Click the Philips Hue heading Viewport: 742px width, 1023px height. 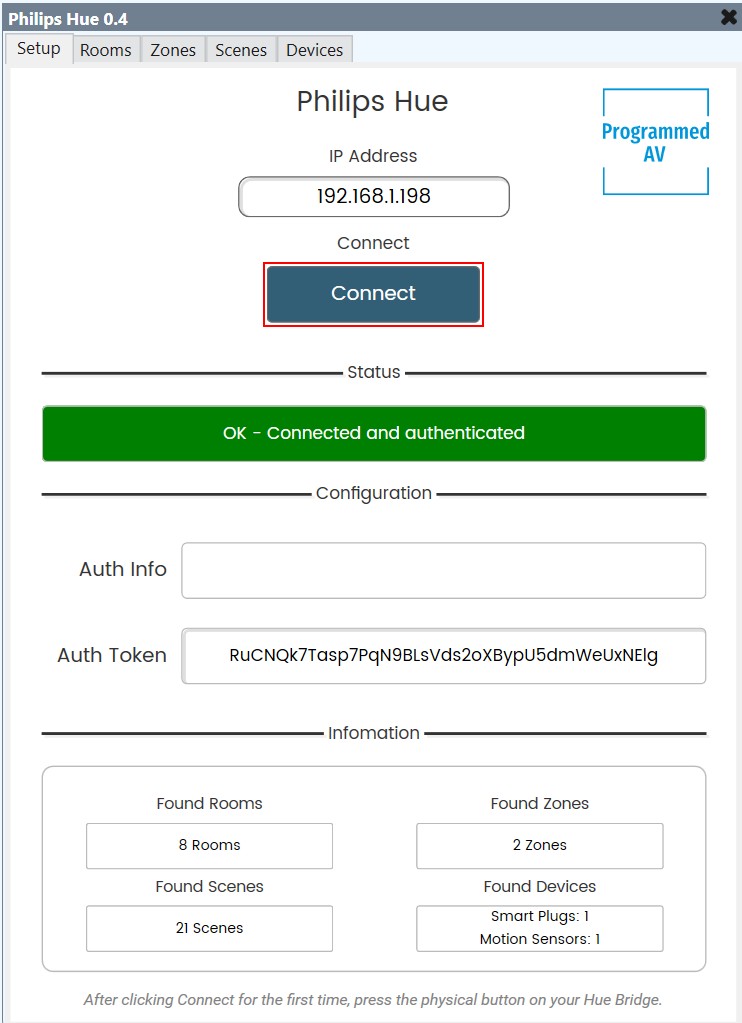pos(373,102)
